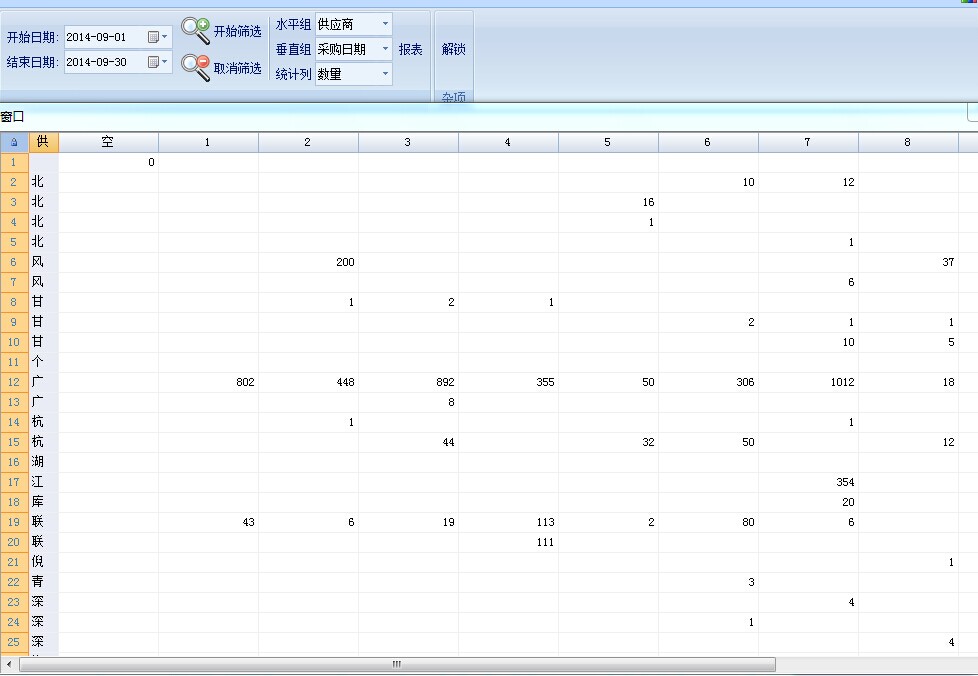Viewport: 978px width, 676px height.
Task: Select the 空 column header
Action: click(109, 142)
